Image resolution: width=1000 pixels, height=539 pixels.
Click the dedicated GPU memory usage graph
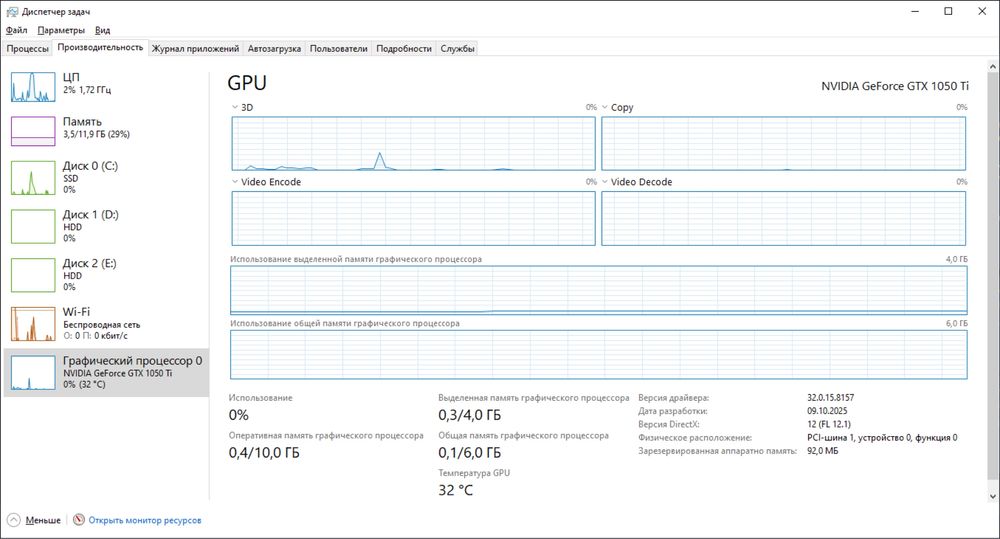(x=598, y=290)
